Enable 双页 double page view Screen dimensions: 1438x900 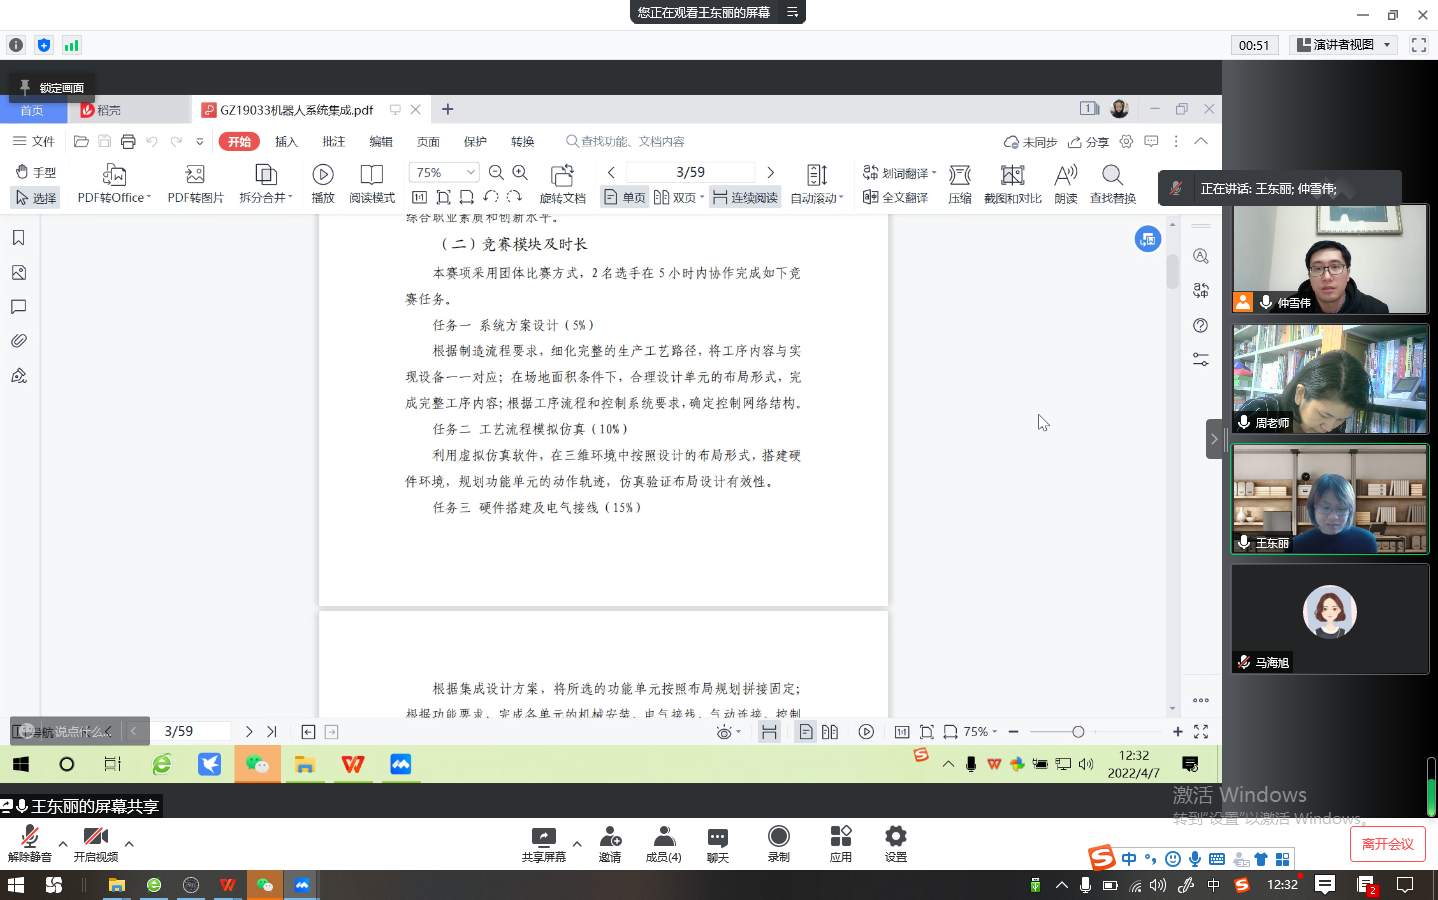click(x=679, y=198)
